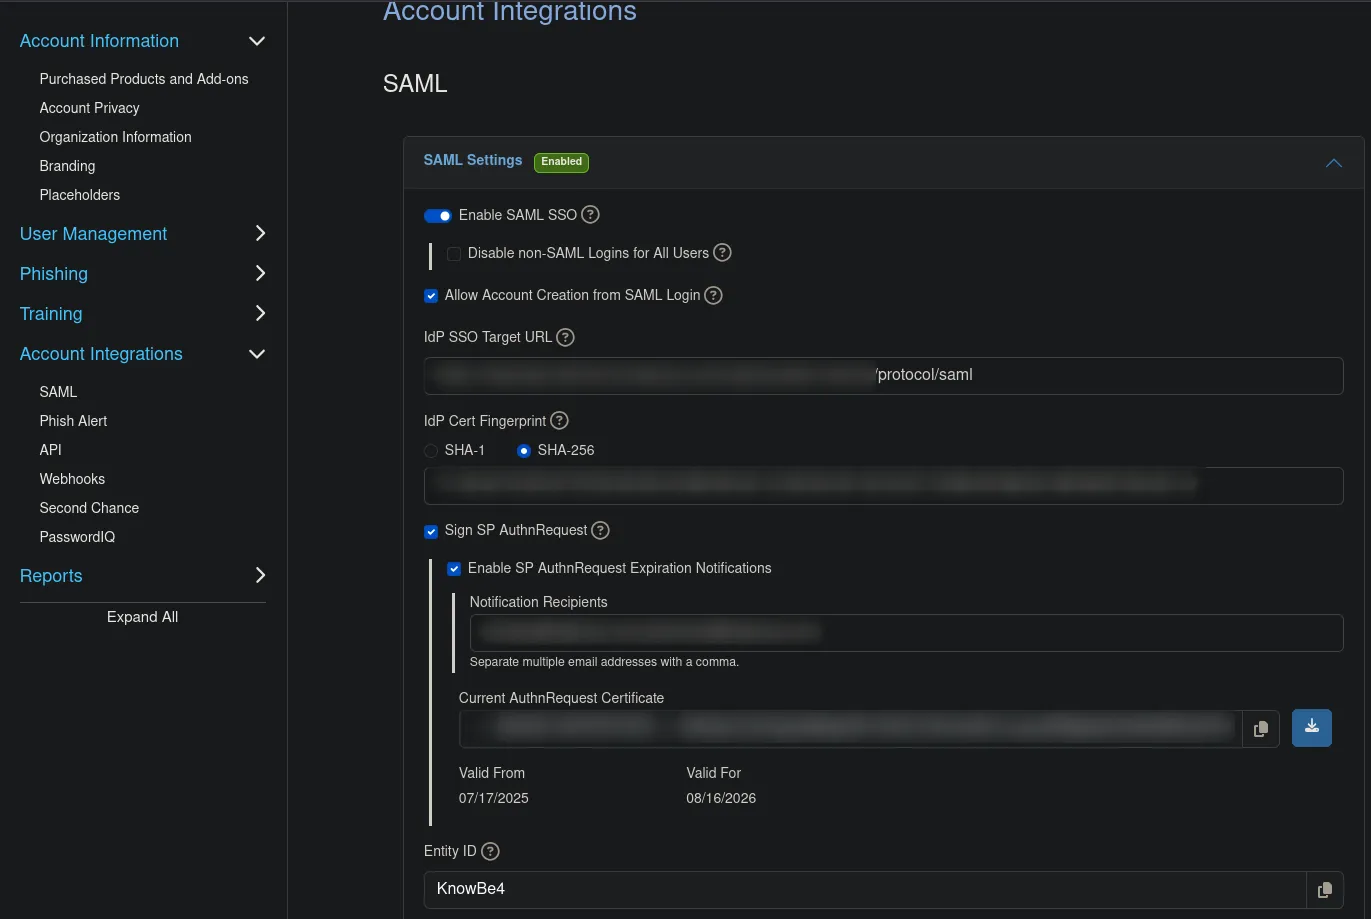Image resolution: width=1371 pixels, height=919 pixels.
Task: Open help tooltip for Enable SAML SSO
Action: (590, 215)
